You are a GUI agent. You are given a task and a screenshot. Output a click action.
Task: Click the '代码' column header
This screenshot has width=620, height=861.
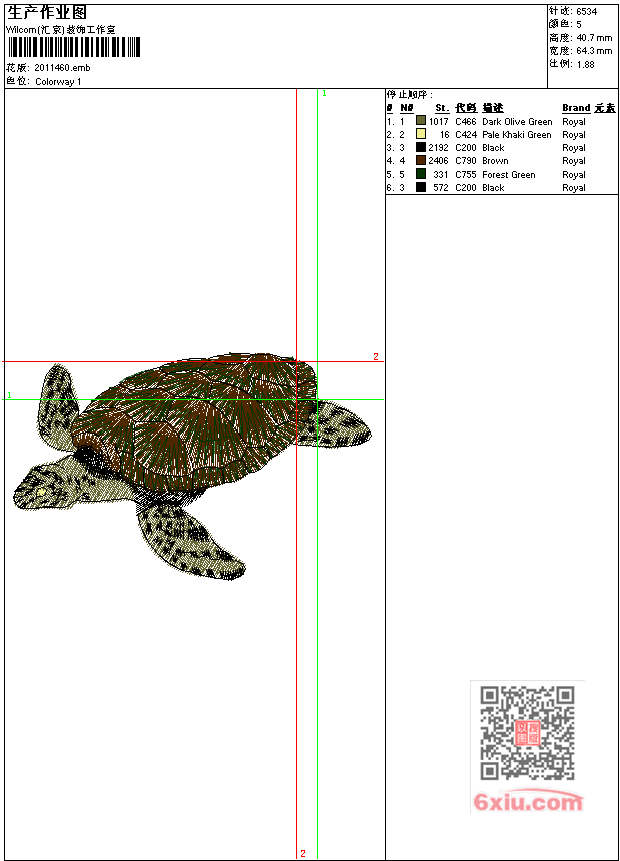(x=465, y=108)
